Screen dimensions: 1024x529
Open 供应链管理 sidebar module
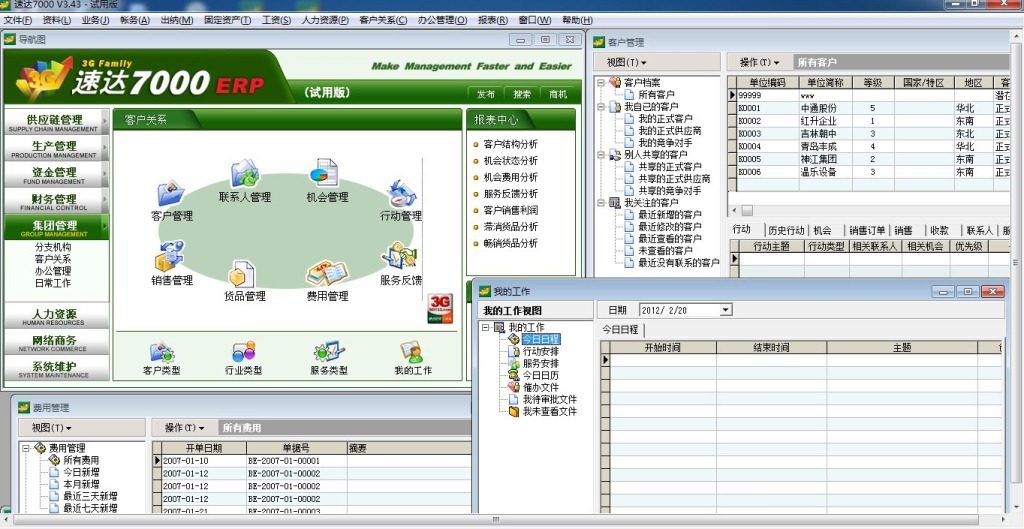54,122
